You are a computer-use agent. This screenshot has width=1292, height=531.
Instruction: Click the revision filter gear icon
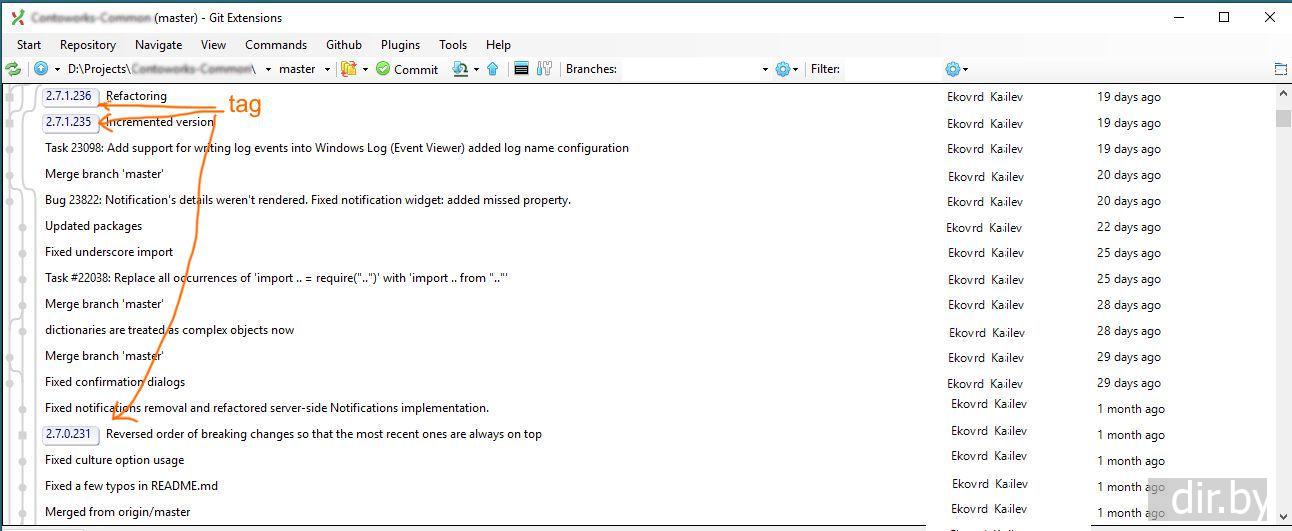tap(952, 69)
